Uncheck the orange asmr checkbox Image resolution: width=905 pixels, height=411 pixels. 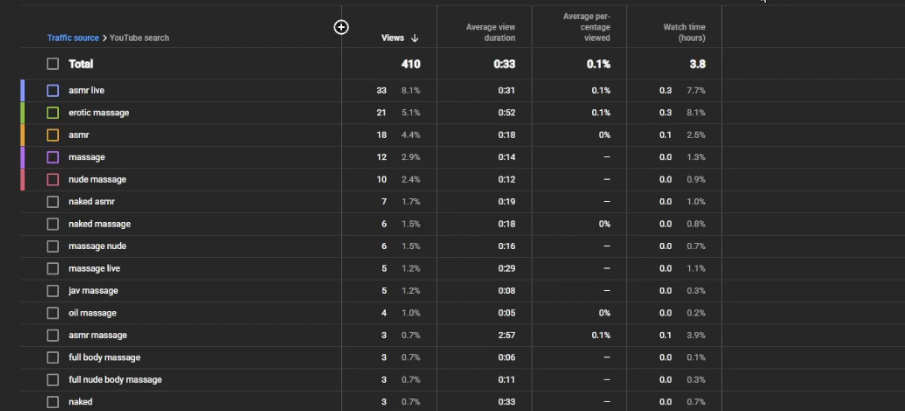(x=53, y=135)
